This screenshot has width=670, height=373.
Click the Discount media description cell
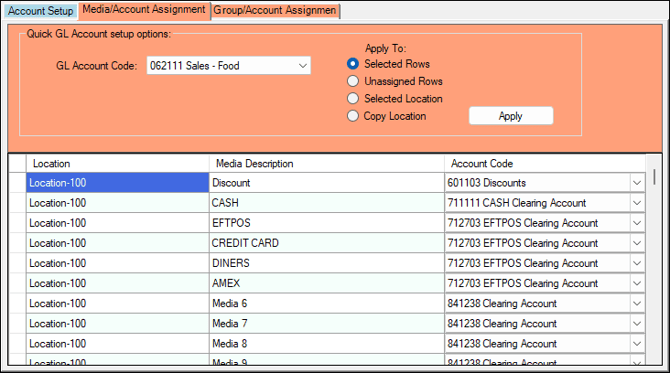point(327,183)
